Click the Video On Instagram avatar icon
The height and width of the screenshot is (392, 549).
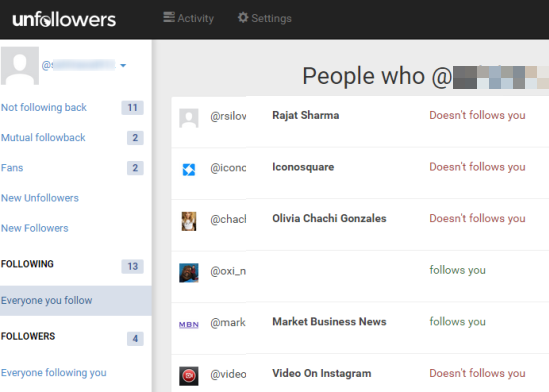click(x=189, y=376)
